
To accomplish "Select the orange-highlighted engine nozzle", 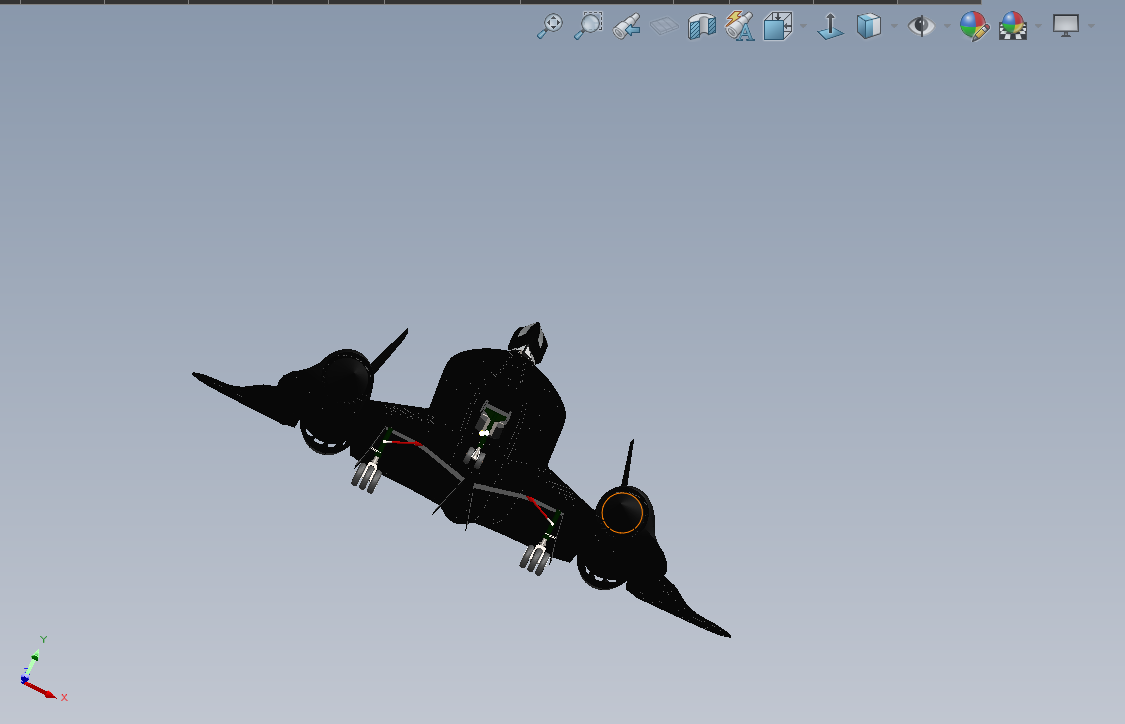I will click(x=622, y=512).
